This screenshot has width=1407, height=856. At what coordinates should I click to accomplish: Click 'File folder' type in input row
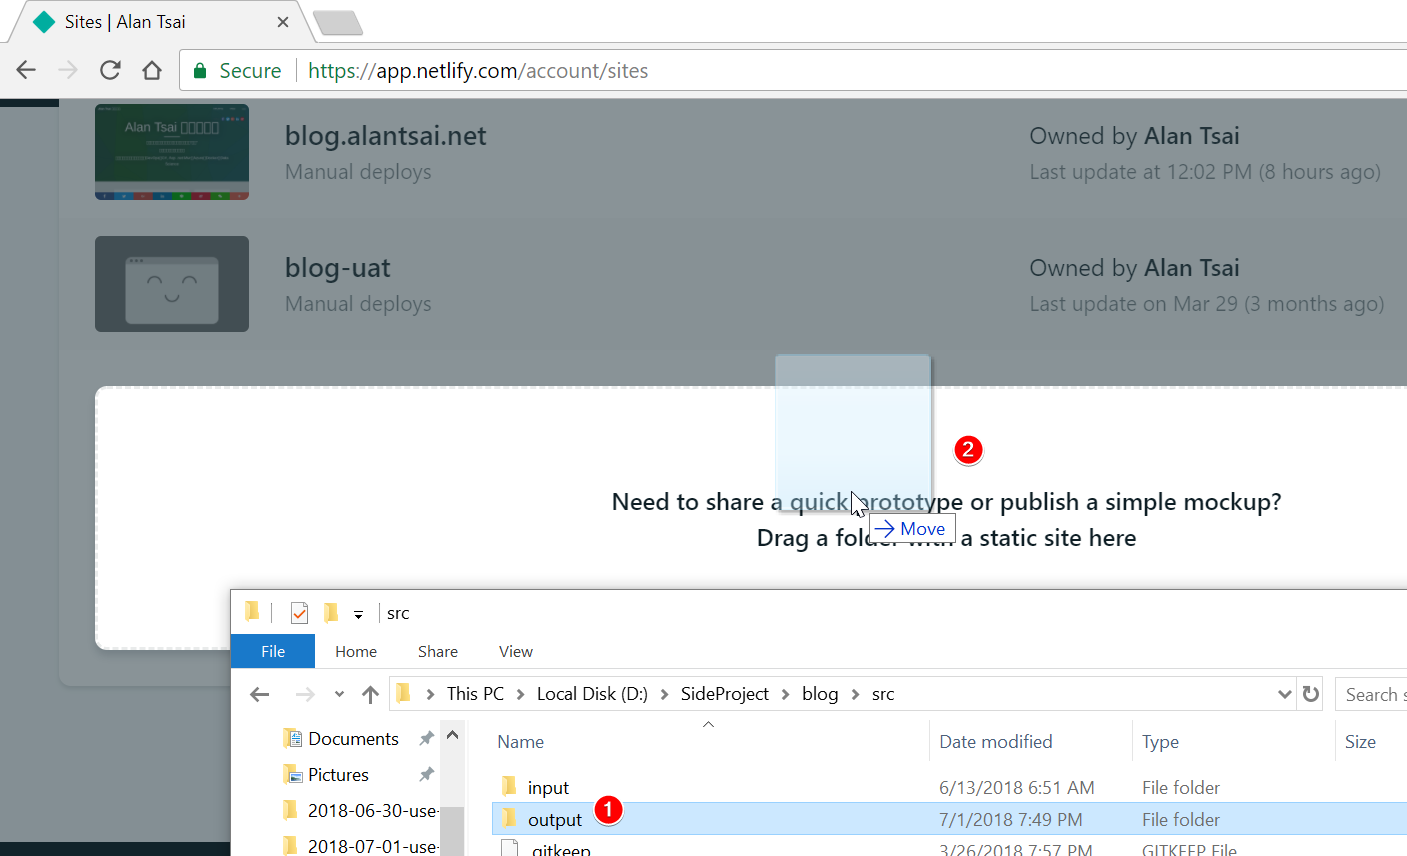[x=1181, y=788]
